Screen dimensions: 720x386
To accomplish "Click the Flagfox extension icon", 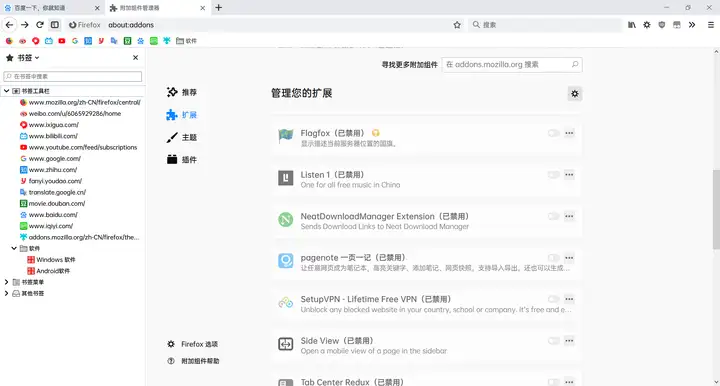I will point(286,136).
